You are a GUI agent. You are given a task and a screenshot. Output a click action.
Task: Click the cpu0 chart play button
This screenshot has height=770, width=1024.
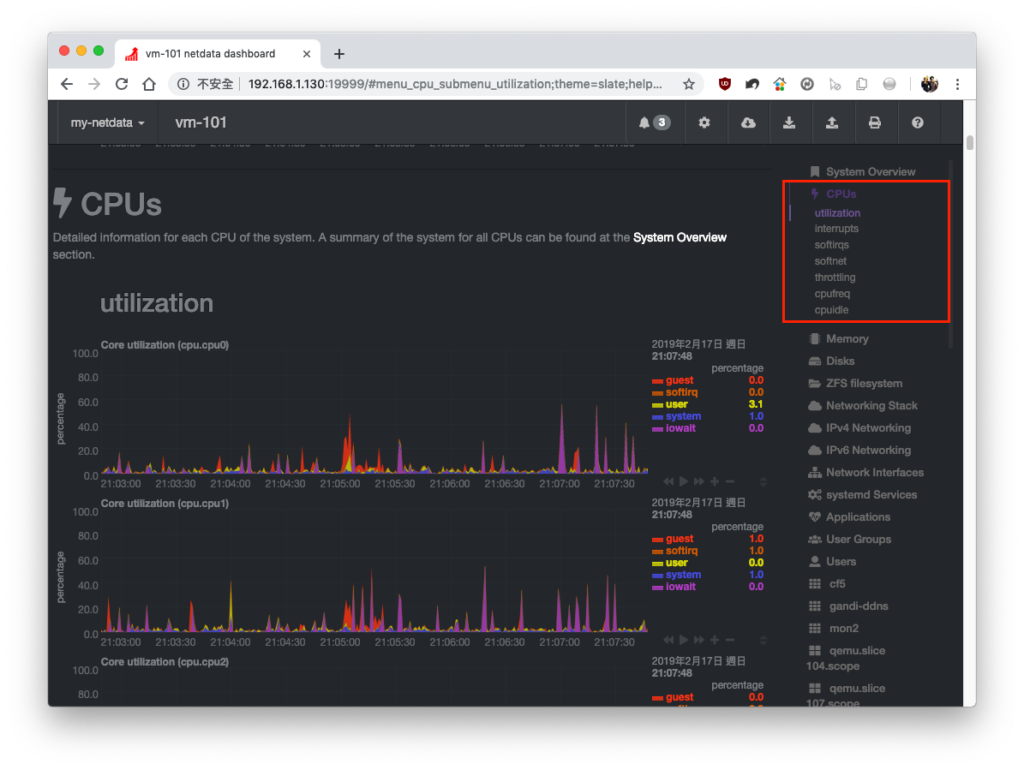pyautogui.click(x=684, y=481)
